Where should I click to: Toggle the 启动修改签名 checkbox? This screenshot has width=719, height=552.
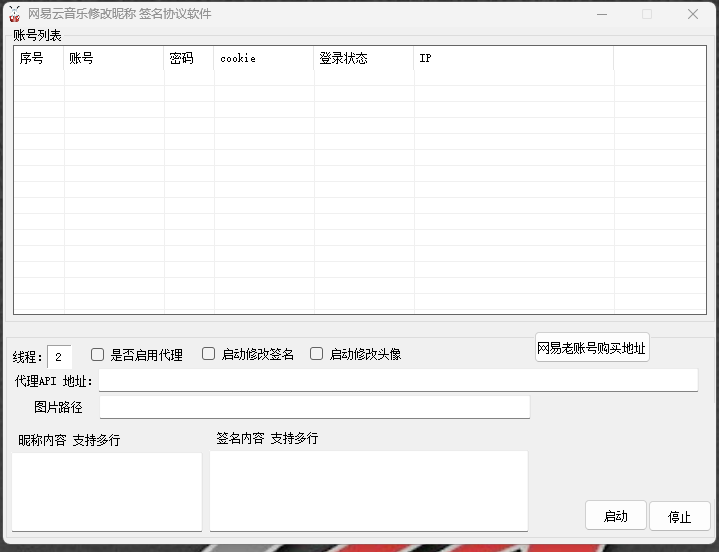209,354
